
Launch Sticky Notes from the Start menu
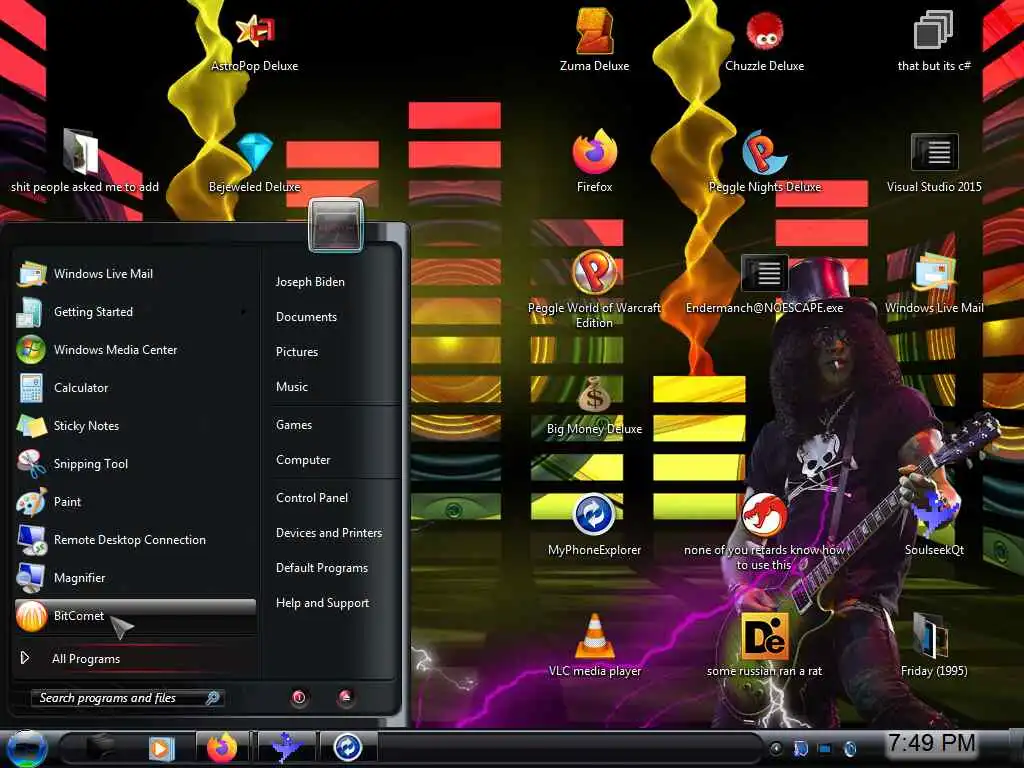click(135, 426)
